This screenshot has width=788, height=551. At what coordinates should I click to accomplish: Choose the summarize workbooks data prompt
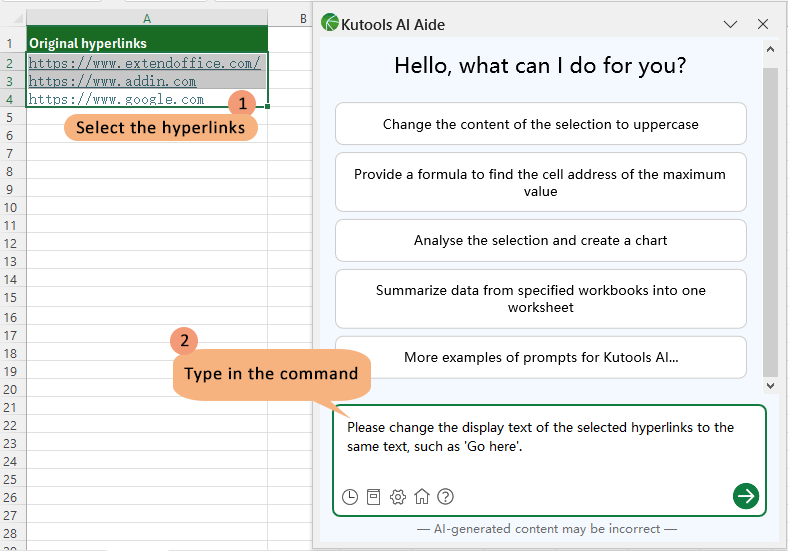[540, 298]
